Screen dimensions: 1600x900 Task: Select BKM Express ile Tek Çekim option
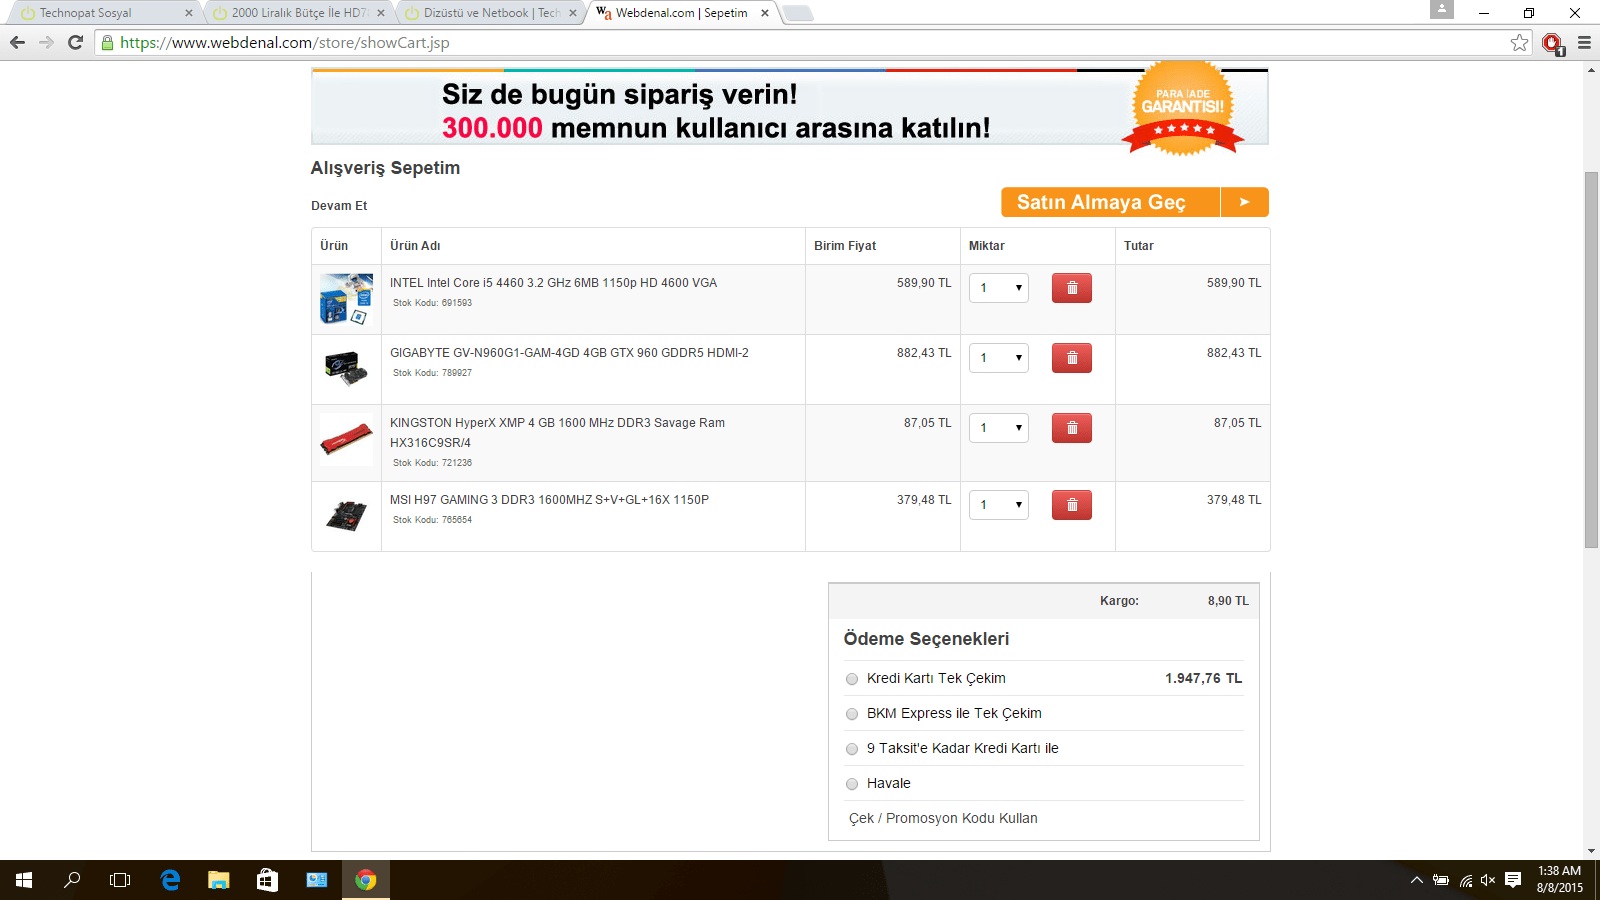852,714
